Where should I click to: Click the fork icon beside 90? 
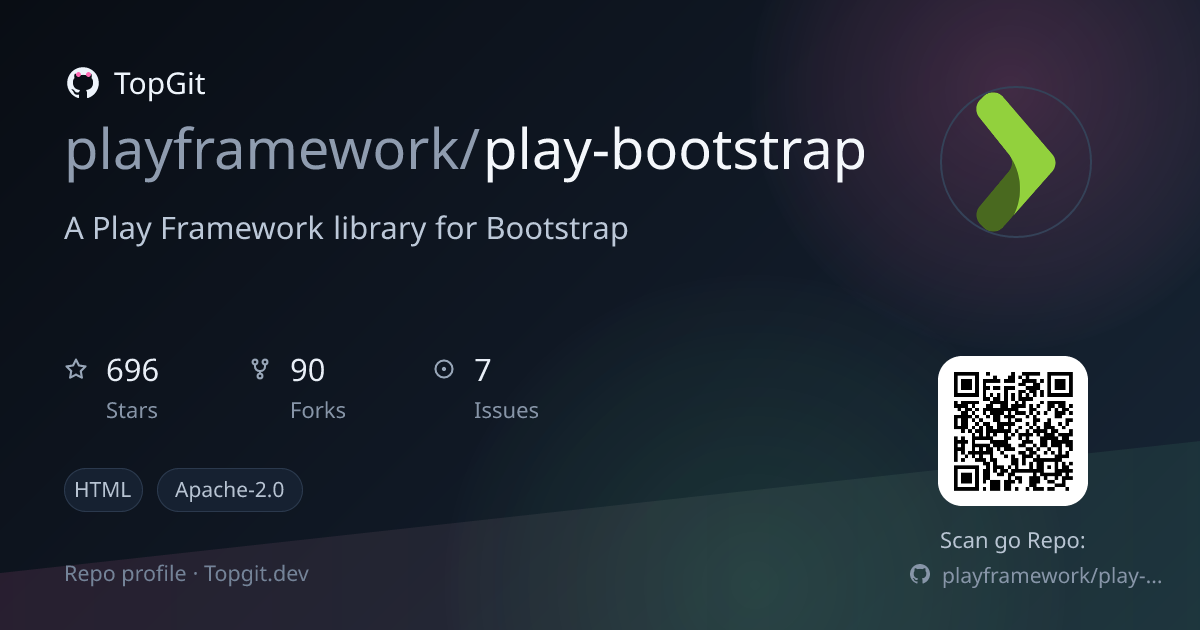point(260,370)
